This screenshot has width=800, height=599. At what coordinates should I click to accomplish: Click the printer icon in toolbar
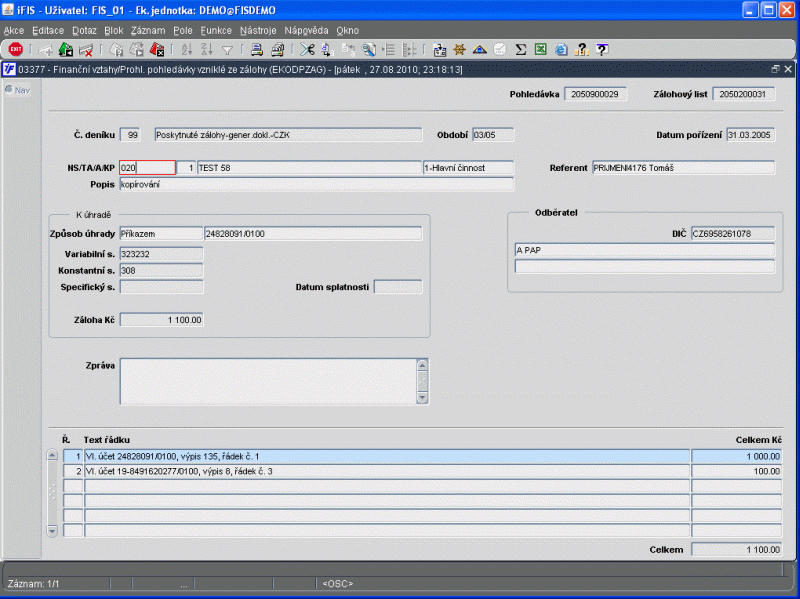click(257, 49)
